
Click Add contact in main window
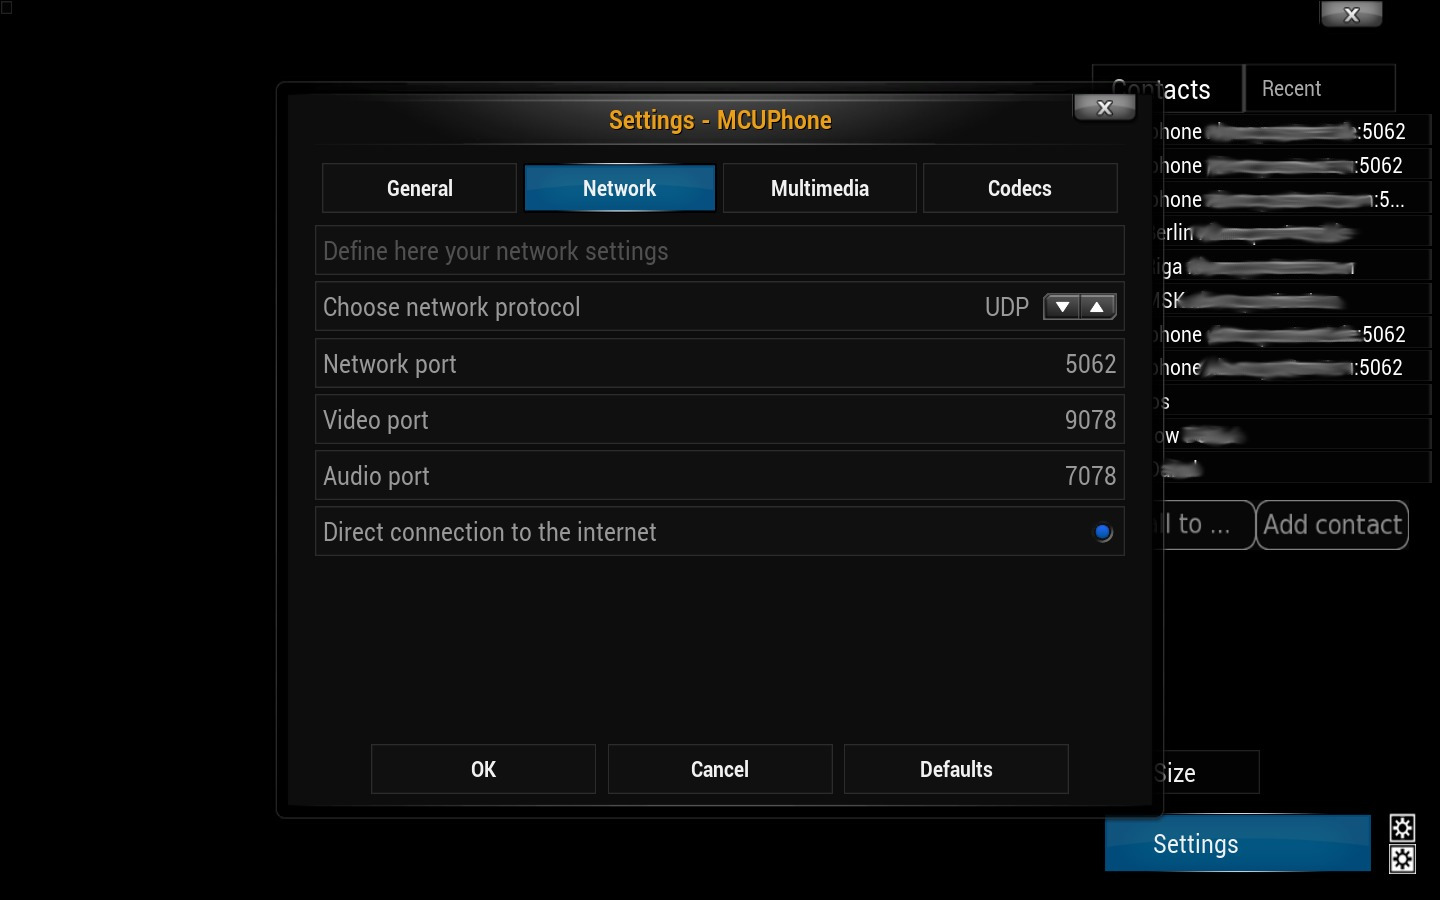(1332, 525)
